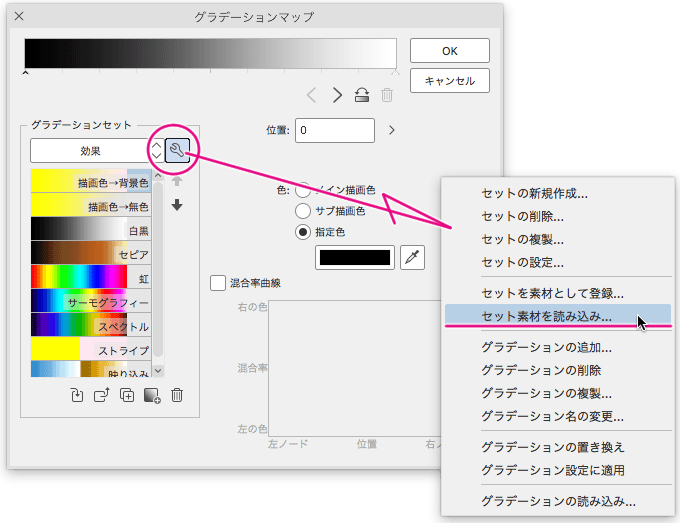Click the duplicate gradient icon
This screenshot has height=523, width=680.
[x=127, y=395]
